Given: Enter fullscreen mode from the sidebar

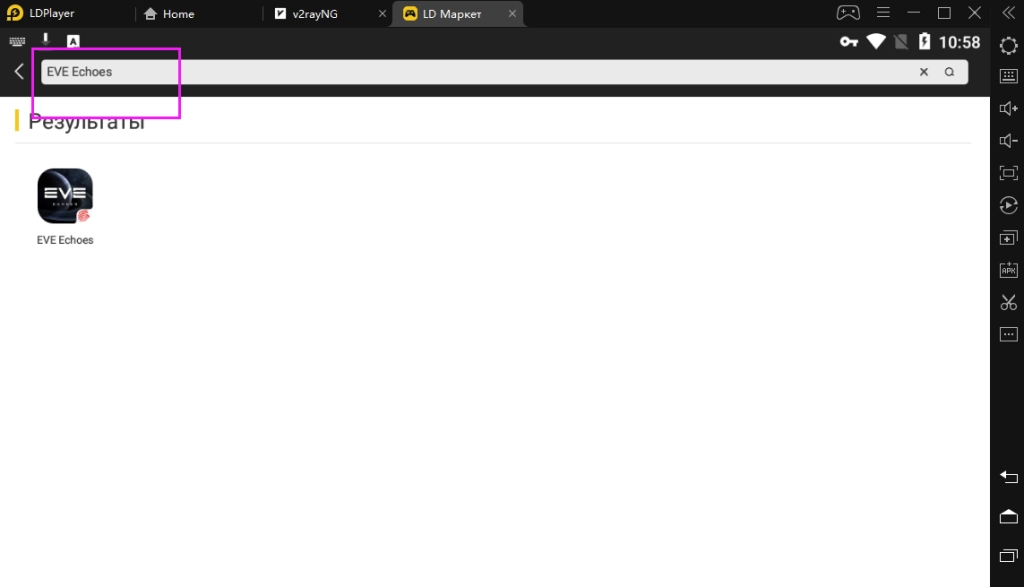Looking at the screenshot, I should (1008, 173).
